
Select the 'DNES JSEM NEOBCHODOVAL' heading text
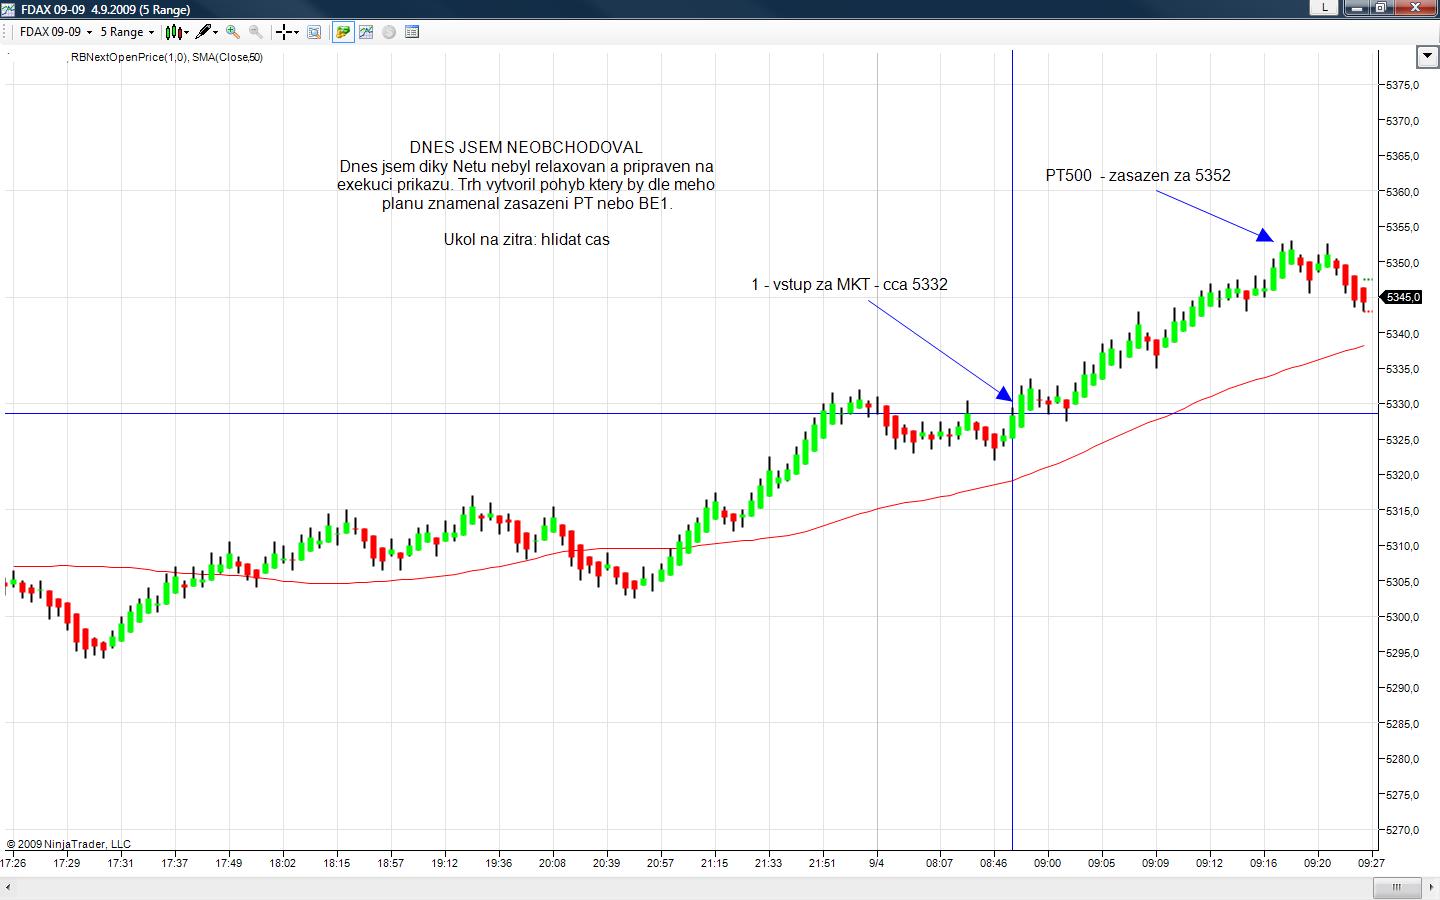526,148
